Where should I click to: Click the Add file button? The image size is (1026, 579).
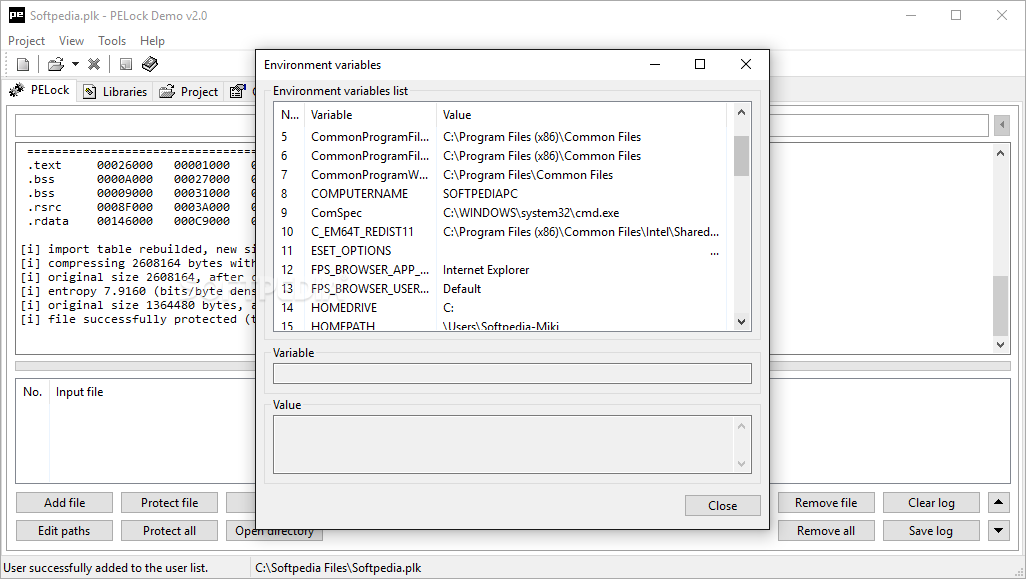point(64,502)
